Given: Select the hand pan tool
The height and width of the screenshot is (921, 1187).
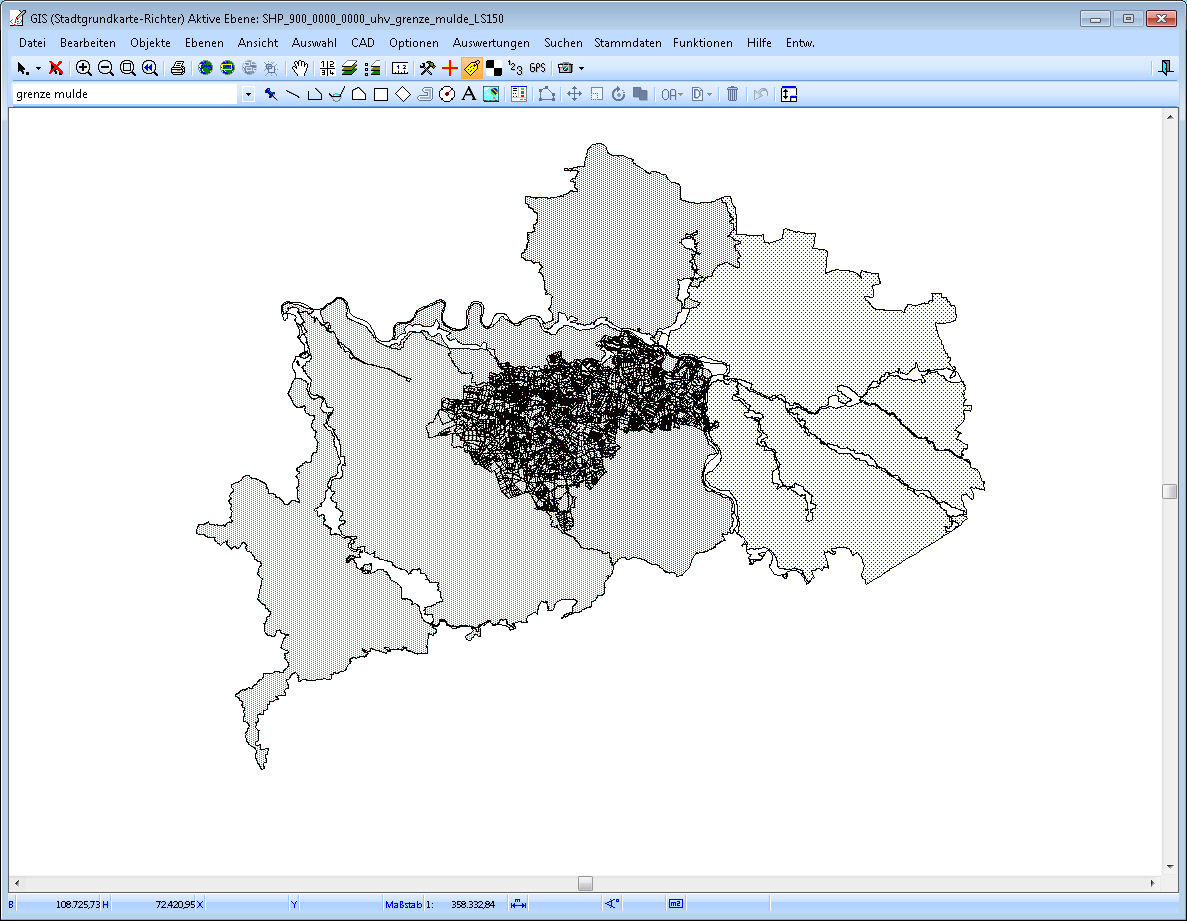Looking at the screenshot, I should pos(300,68).
